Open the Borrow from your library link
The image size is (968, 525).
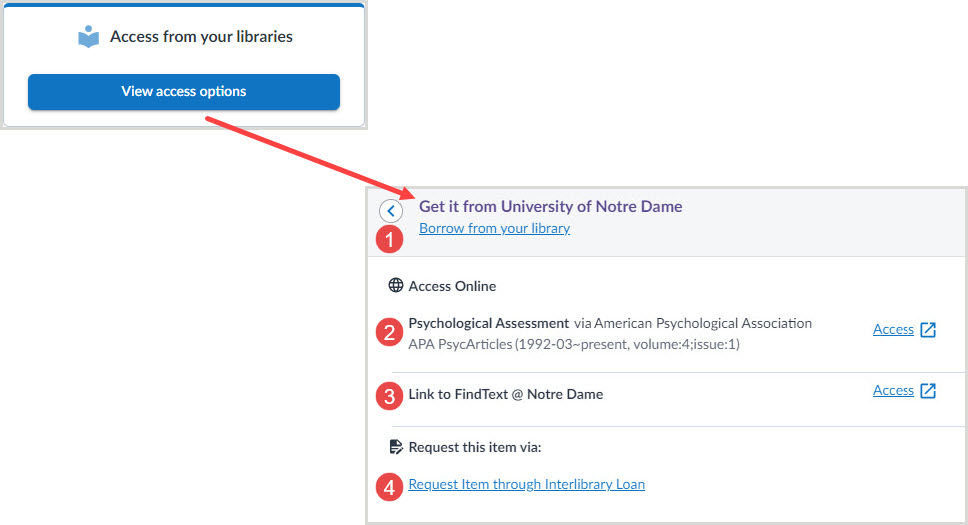coord(494,228)
